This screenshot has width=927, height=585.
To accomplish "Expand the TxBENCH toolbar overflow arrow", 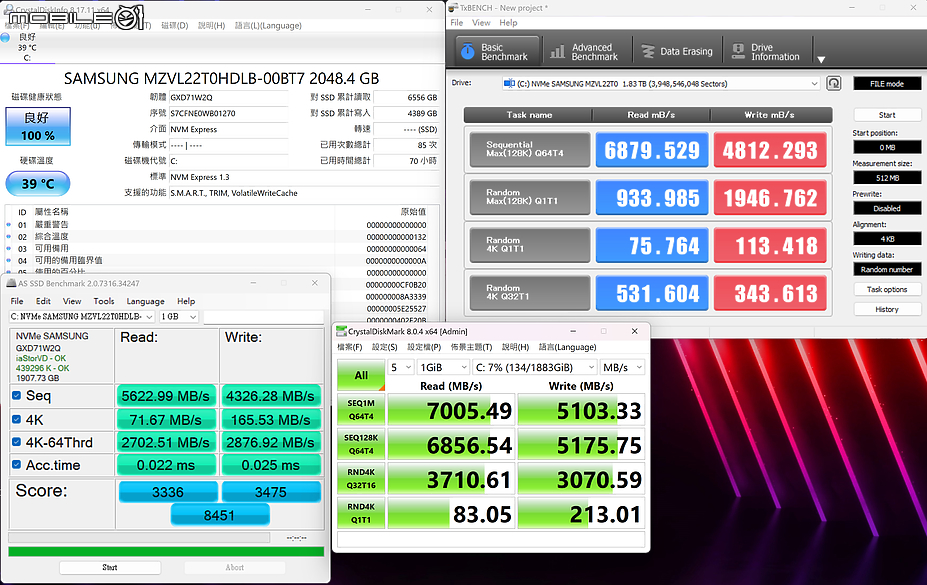I will (821, 59).
